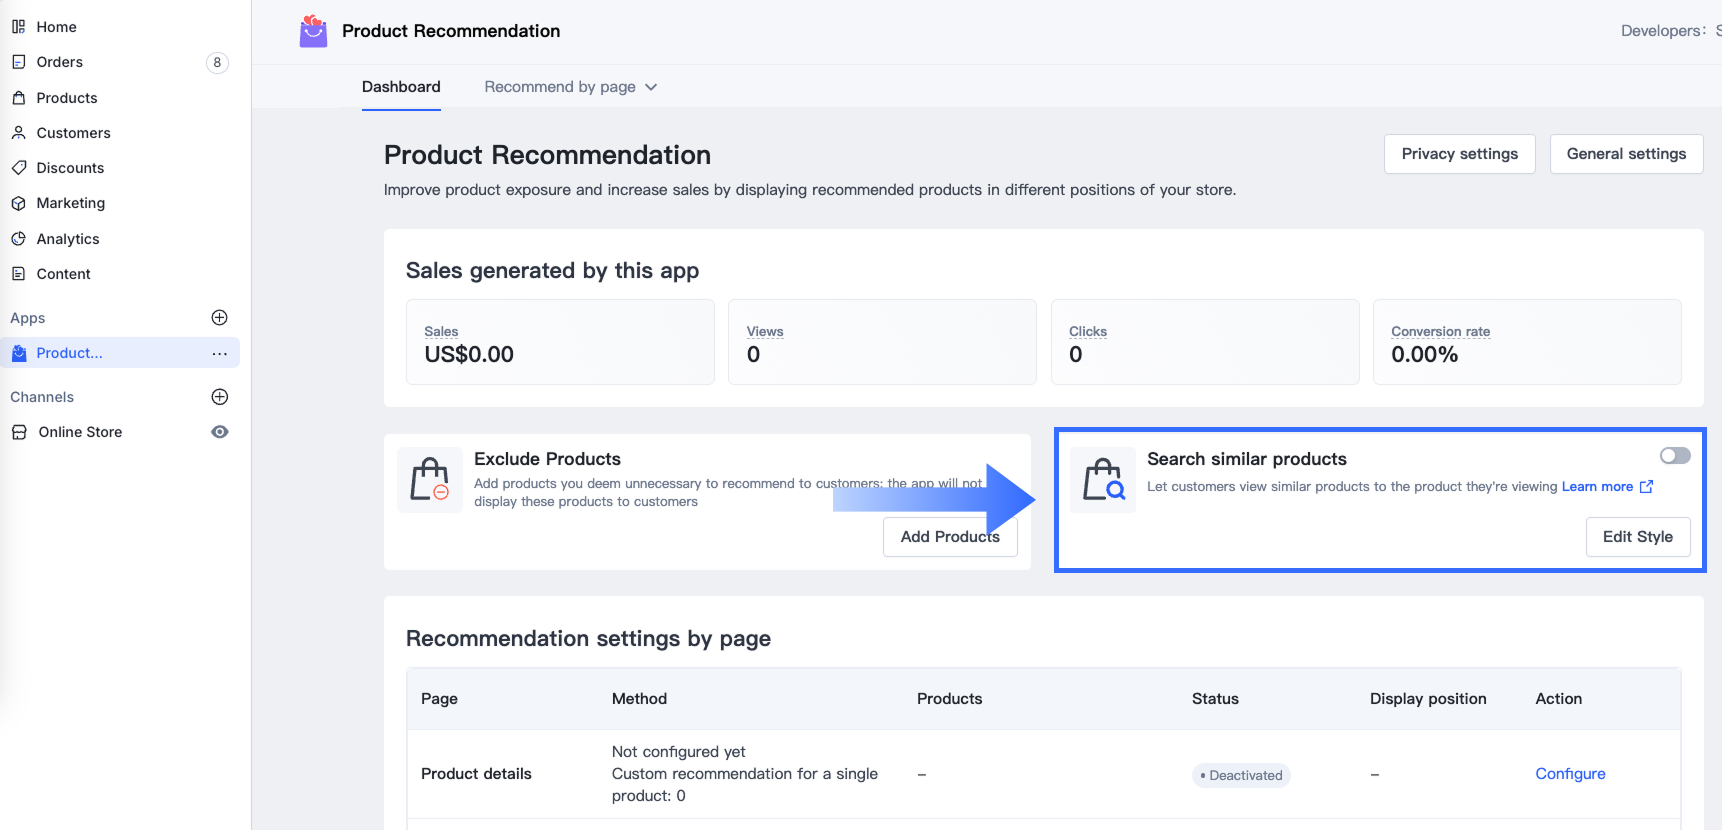Click the Home icon in sidebar
The height and width of the screenshot is (830, 1722).
point(18,27)
